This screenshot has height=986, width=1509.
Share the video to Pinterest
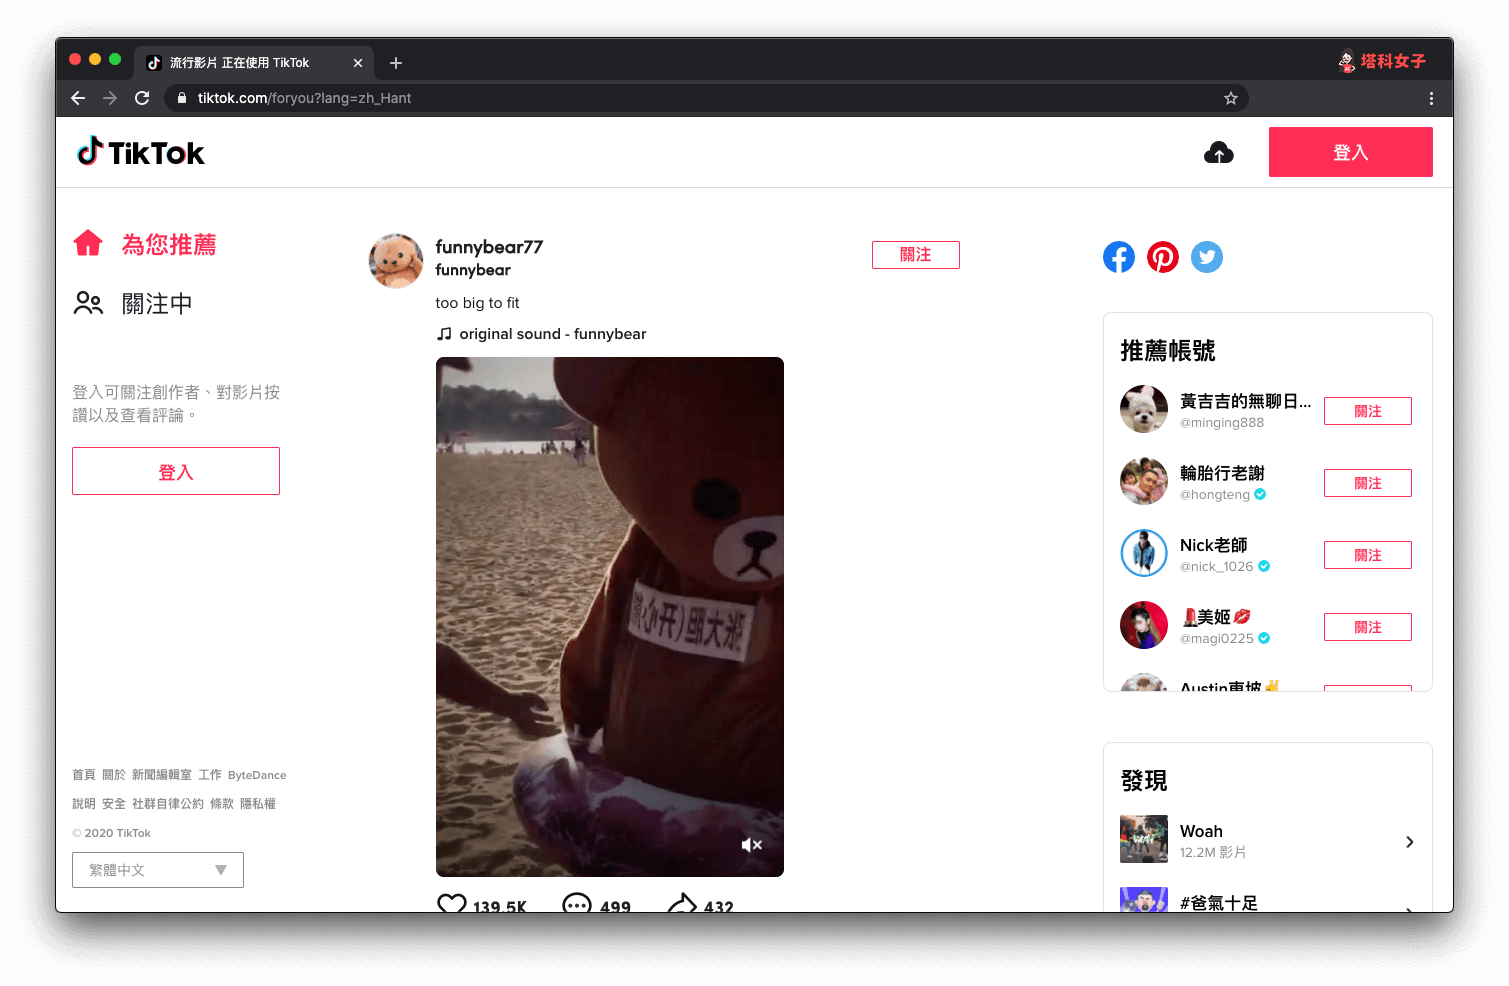[x=1162, y=257]
